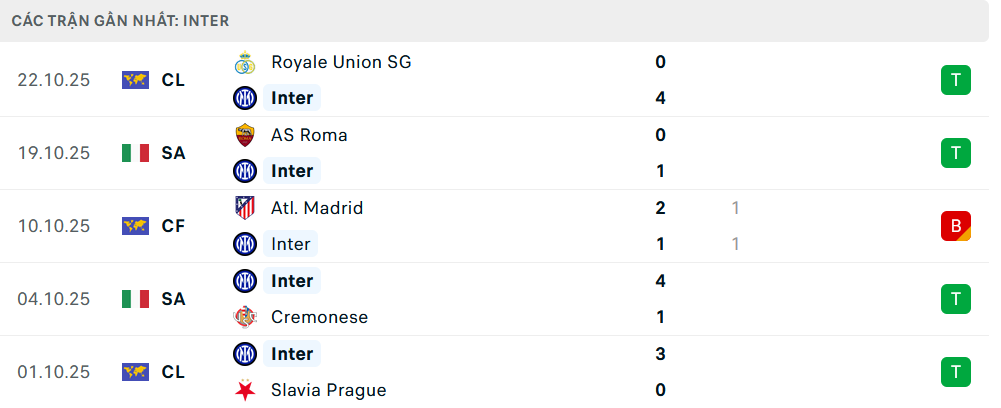
Task: Click the CF competition label for 10.10.25
Action: click(x=173, y=226)
